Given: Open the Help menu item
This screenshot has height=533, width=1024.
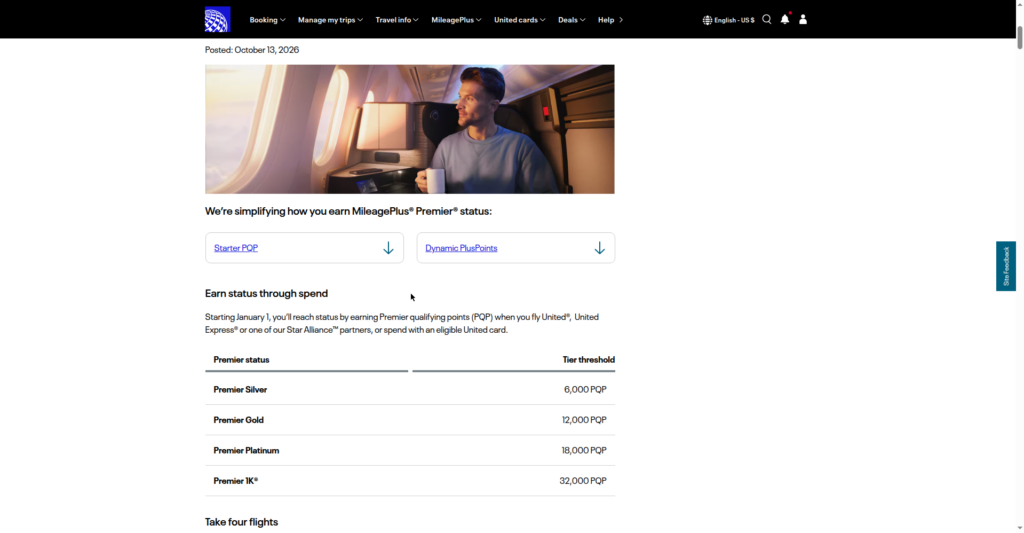Looking at the screenshot, I should [x=606, y=20].
